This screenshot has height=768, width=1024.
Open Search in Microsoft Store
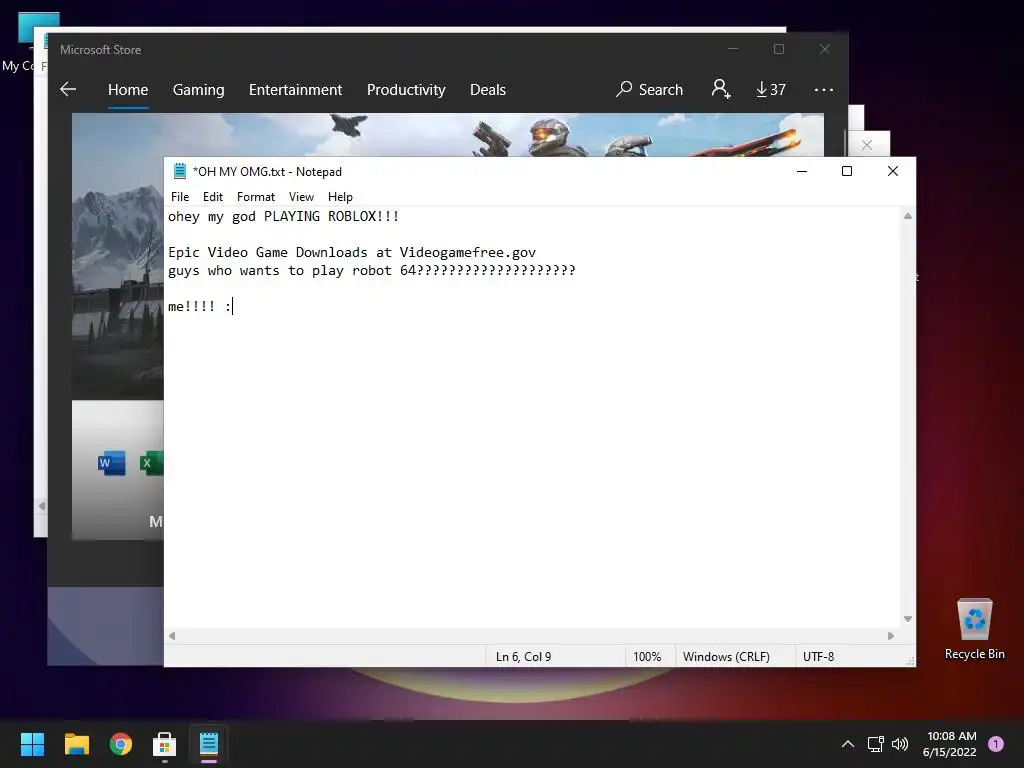point(649,89)
